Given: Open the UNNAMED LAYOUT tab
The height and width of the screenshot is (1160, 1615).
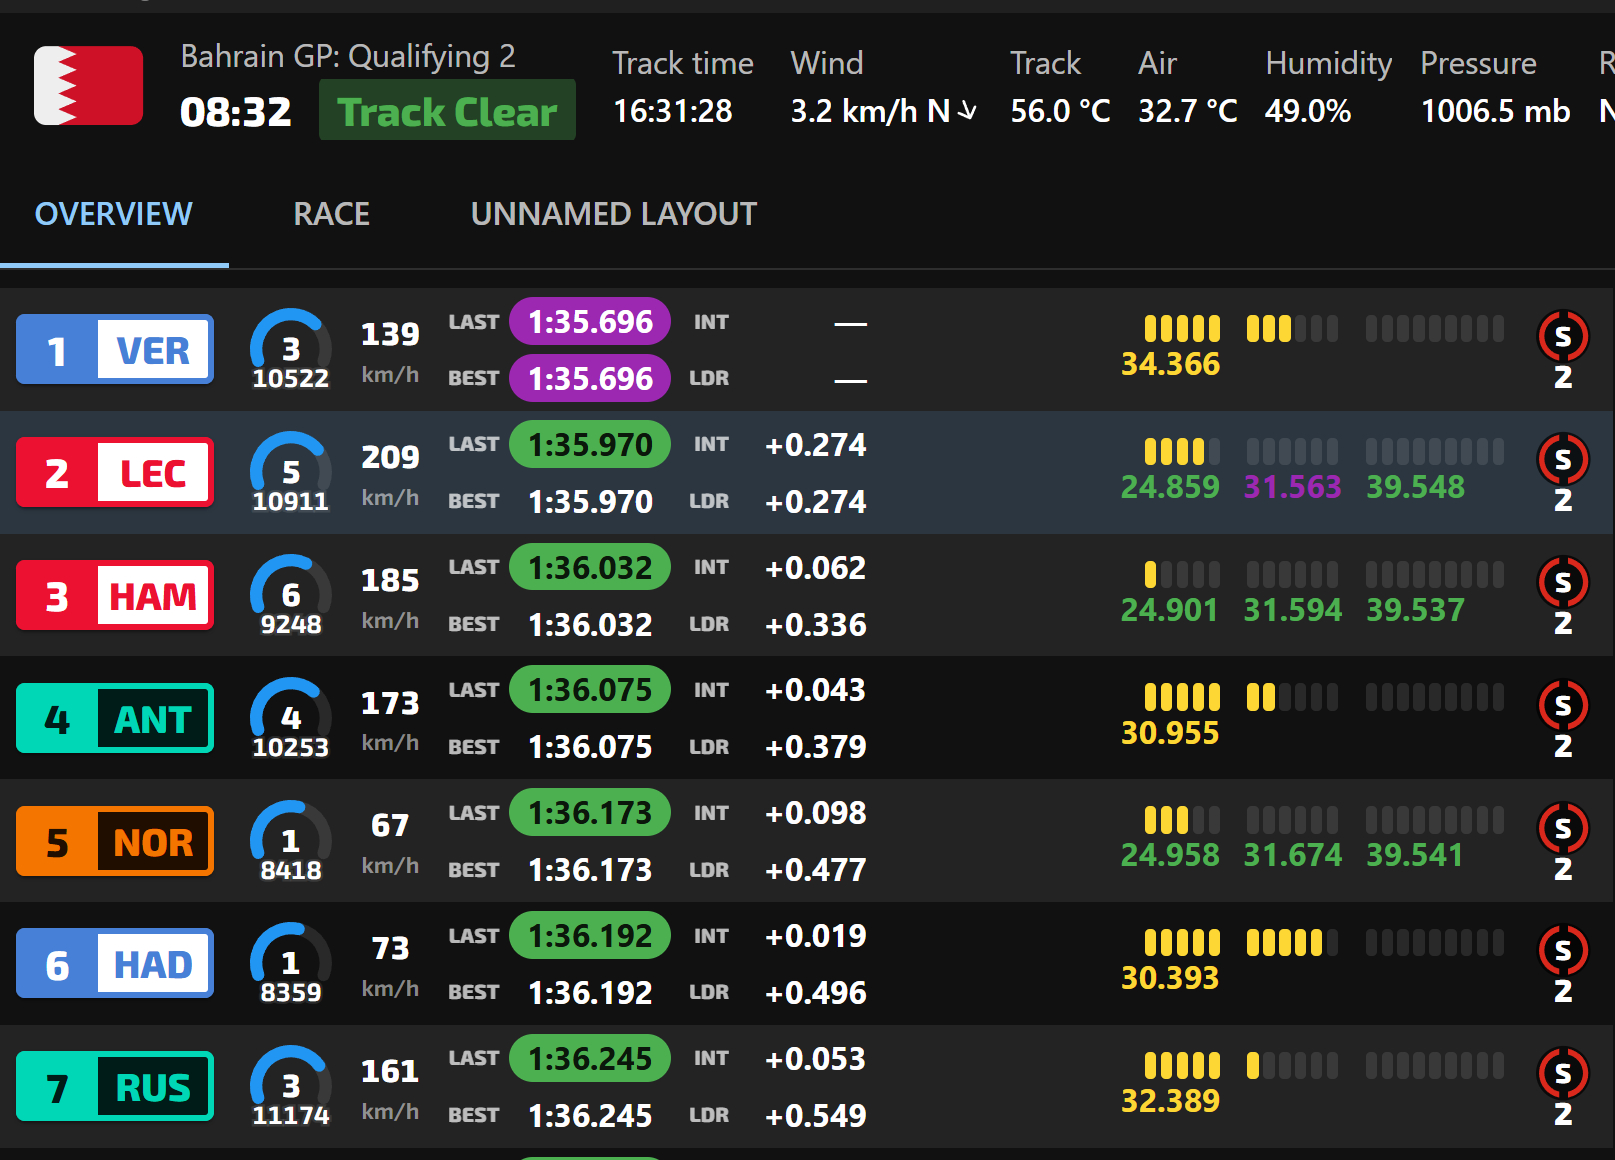Looking at the screenshot, I should pyautogui.click(x=614, y=214).
